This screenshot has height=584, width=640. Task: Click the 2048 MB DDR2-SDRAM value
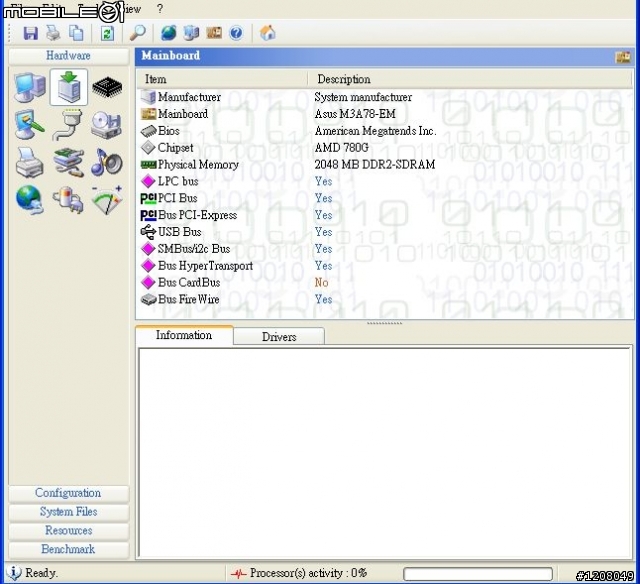click(375, 164)
